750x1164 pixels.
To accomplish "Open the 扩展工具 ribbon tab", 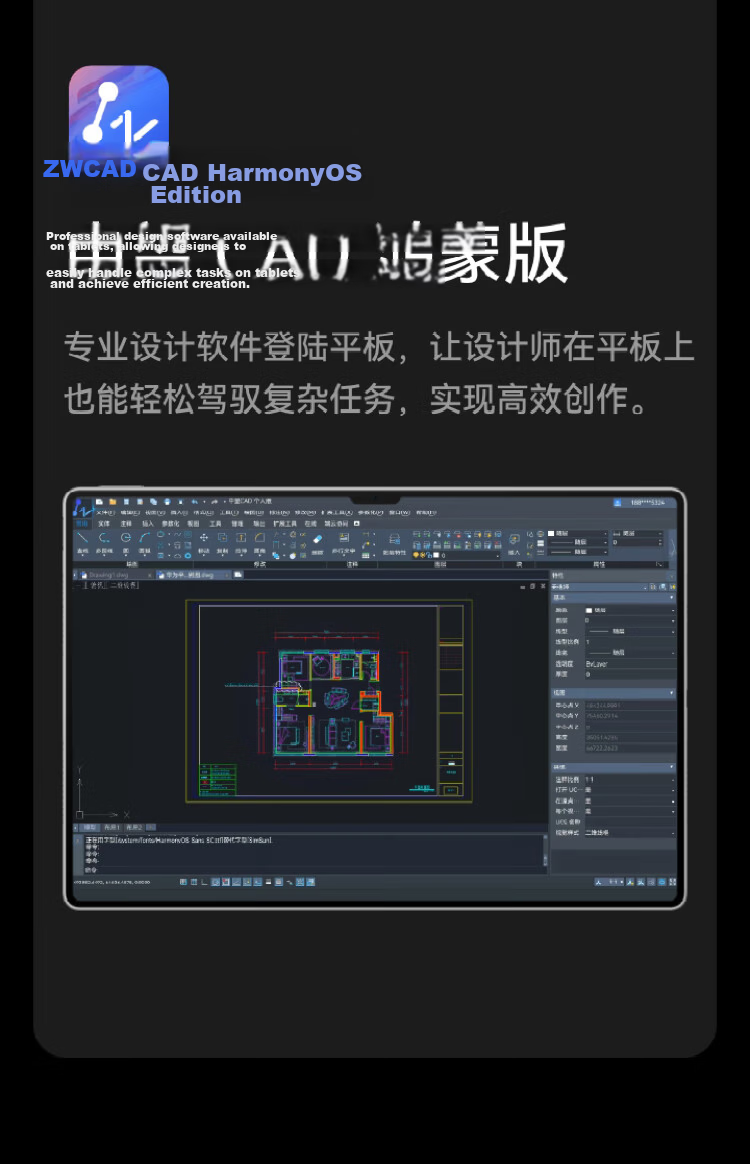I will tap(285, 523).
